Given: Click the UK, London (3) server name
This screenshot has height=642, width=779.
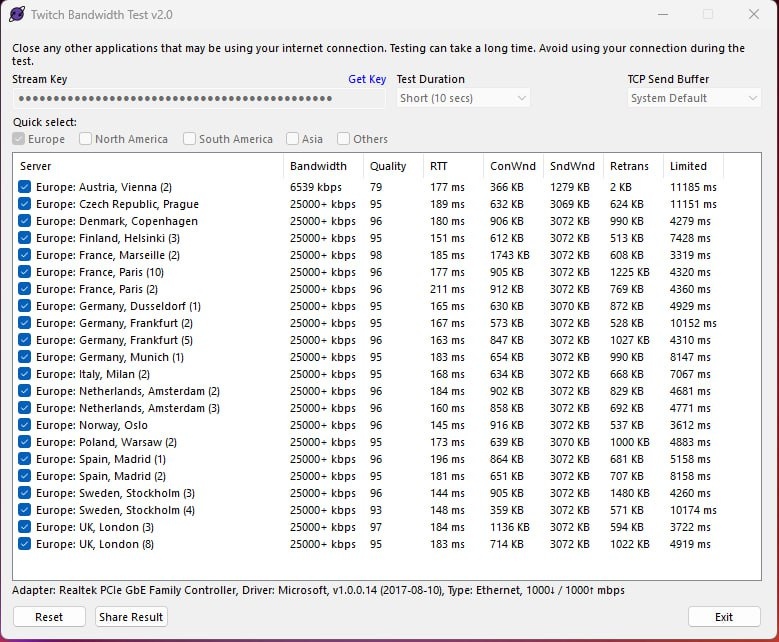Looking at the screenshot, I should 95,527.
